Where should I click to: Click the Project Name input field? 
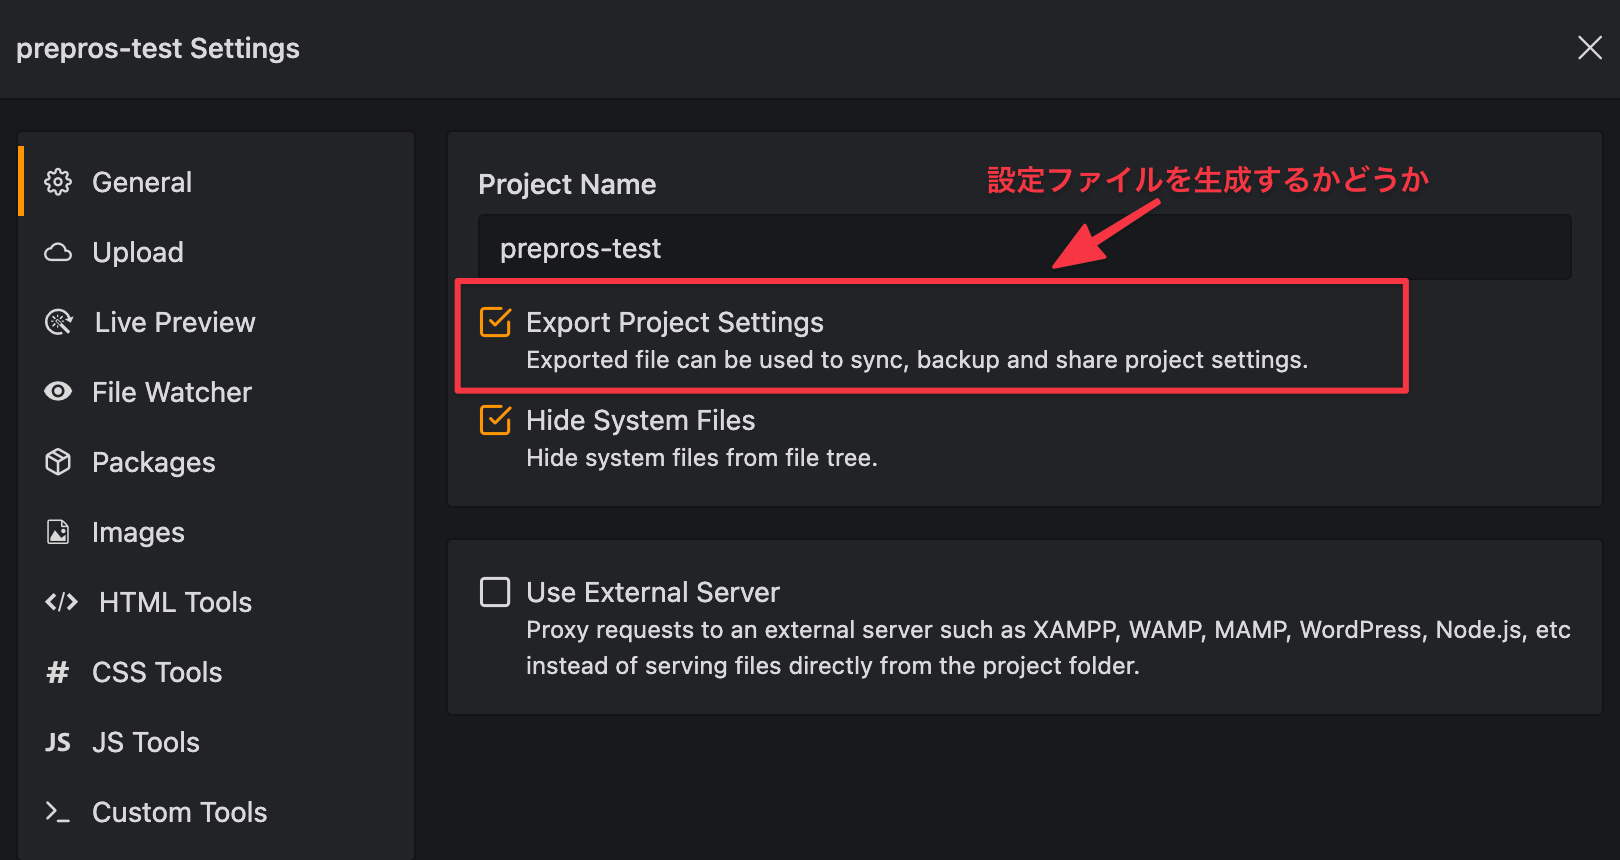1024,248
